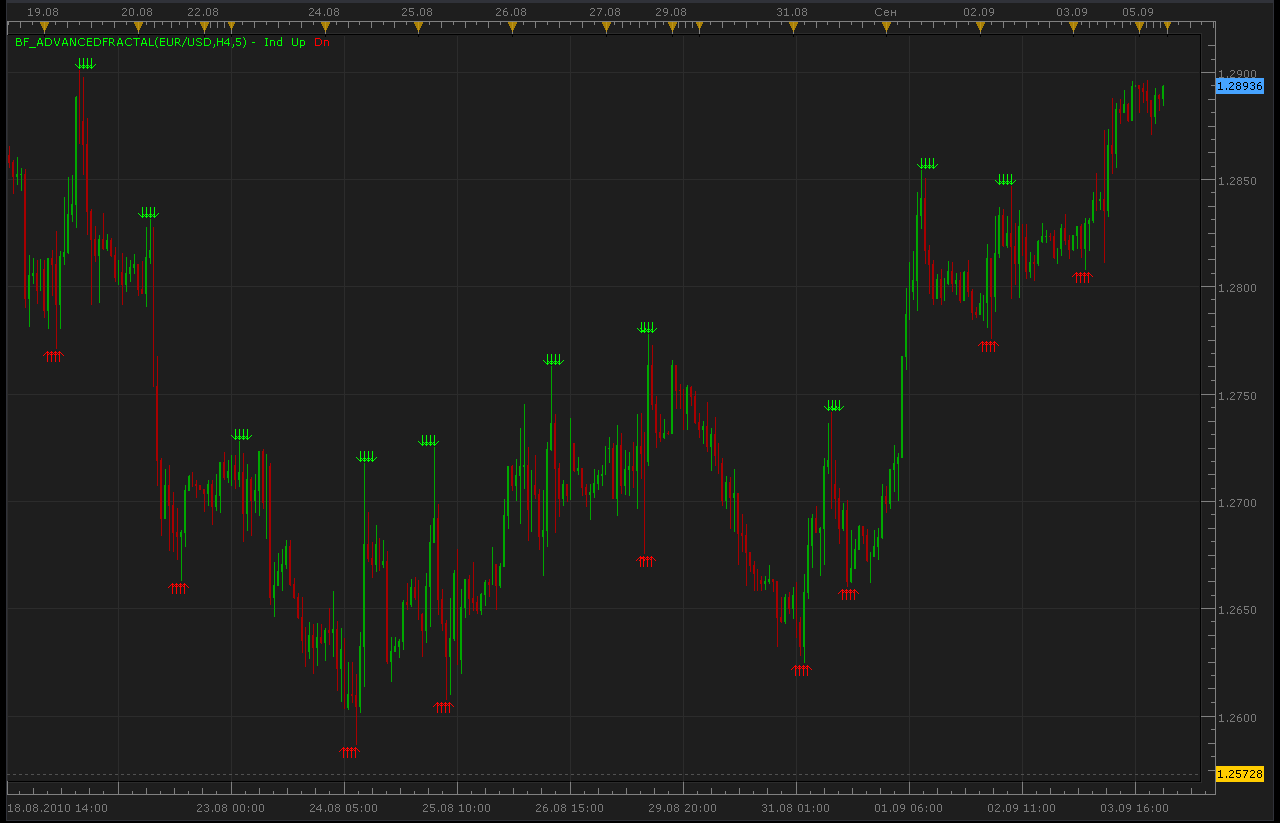Select the gold marker beneath 05.09
1280x823 pixels.
[1138, 27]
